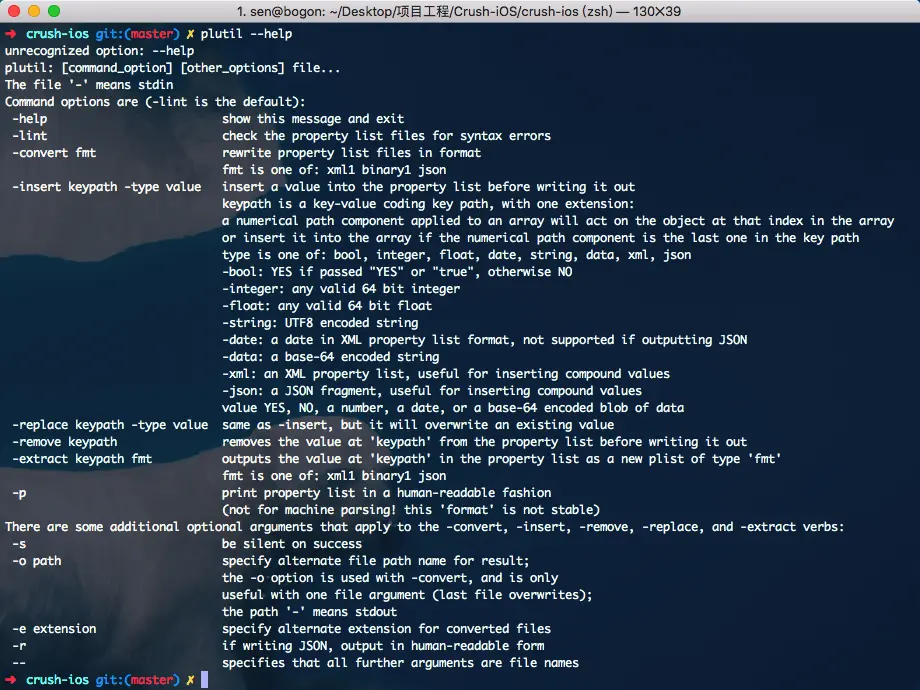Click '-replace keypath -type value' option

pyautogui.click(x=110, y=425)
